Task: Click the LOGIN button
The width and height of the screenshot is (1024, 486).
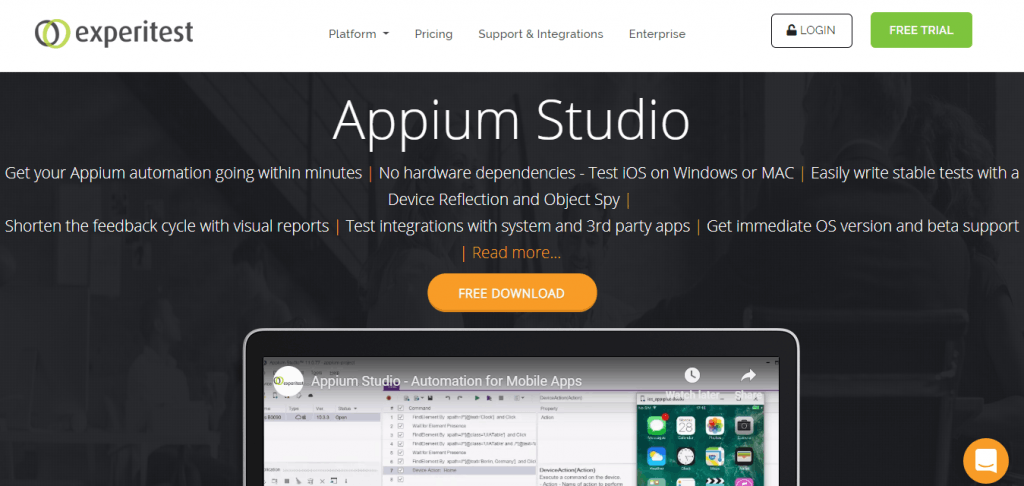Action: click(x=812, y=30)
